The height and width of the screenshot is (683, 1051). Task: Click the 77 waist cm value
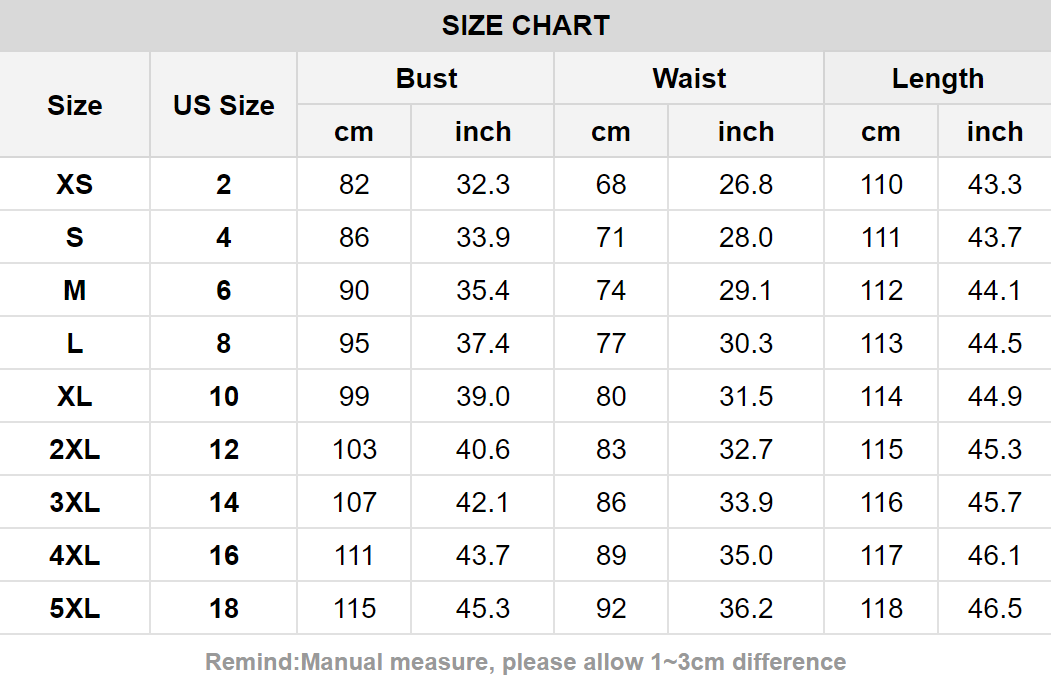(x=611, y=344)
